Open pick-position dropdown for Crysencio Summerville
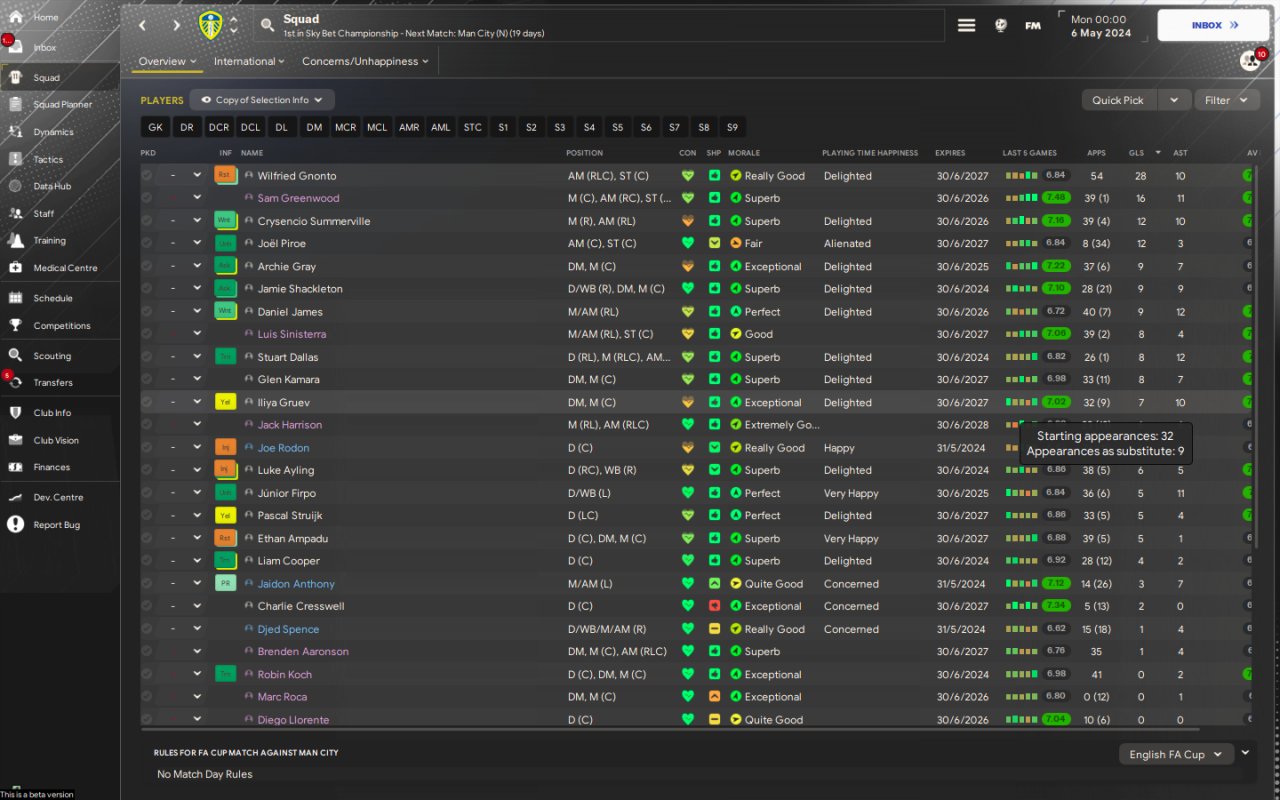The height and width of the screenshot is (800, 1280). coord(197,221)
